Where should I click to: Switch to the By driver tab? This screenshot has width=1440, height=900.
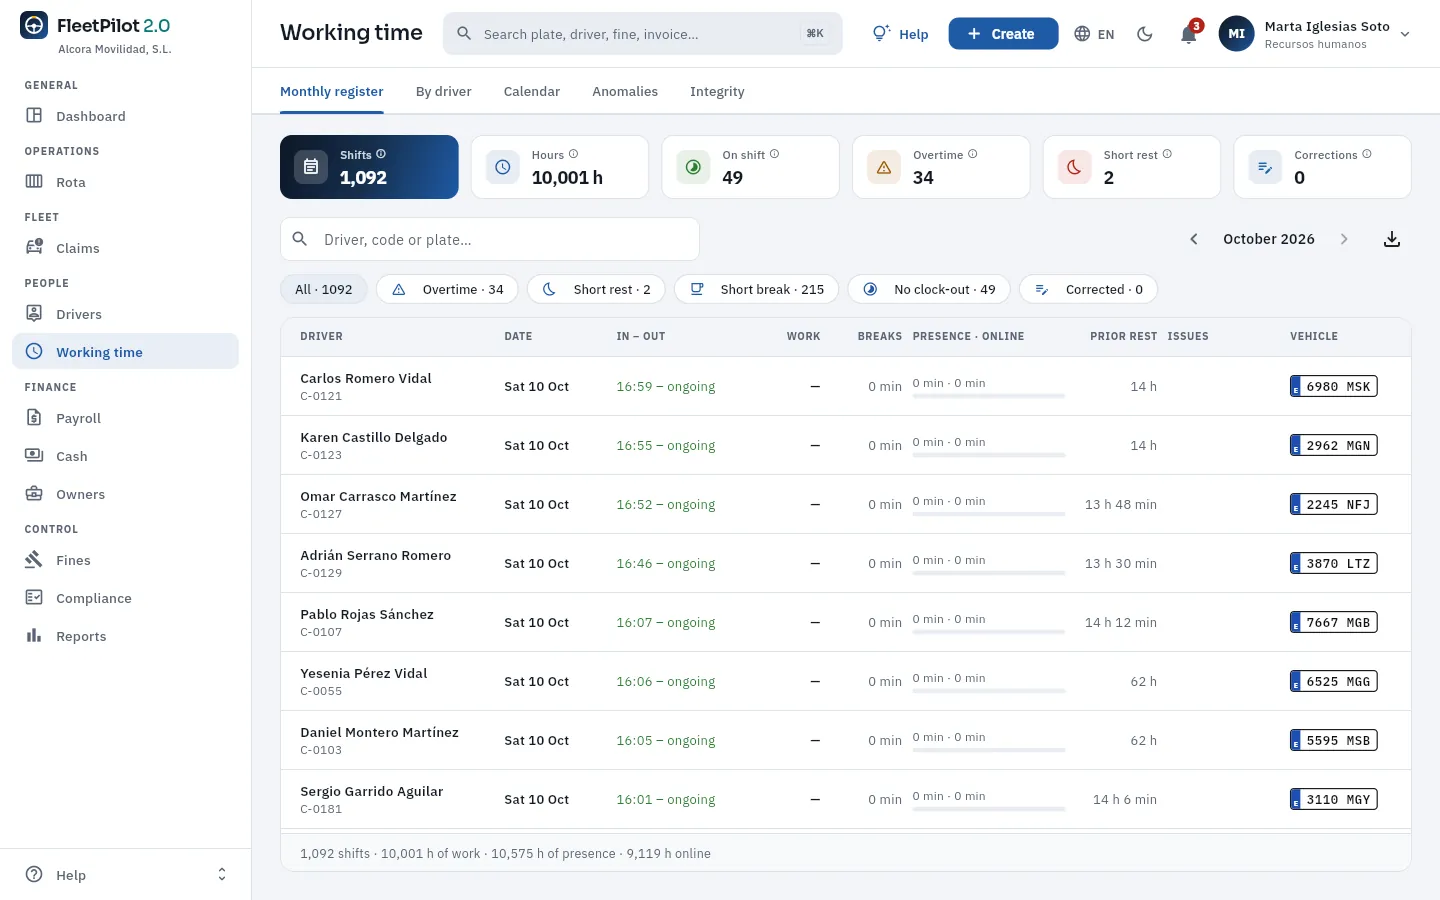click(x=443, y=91)
